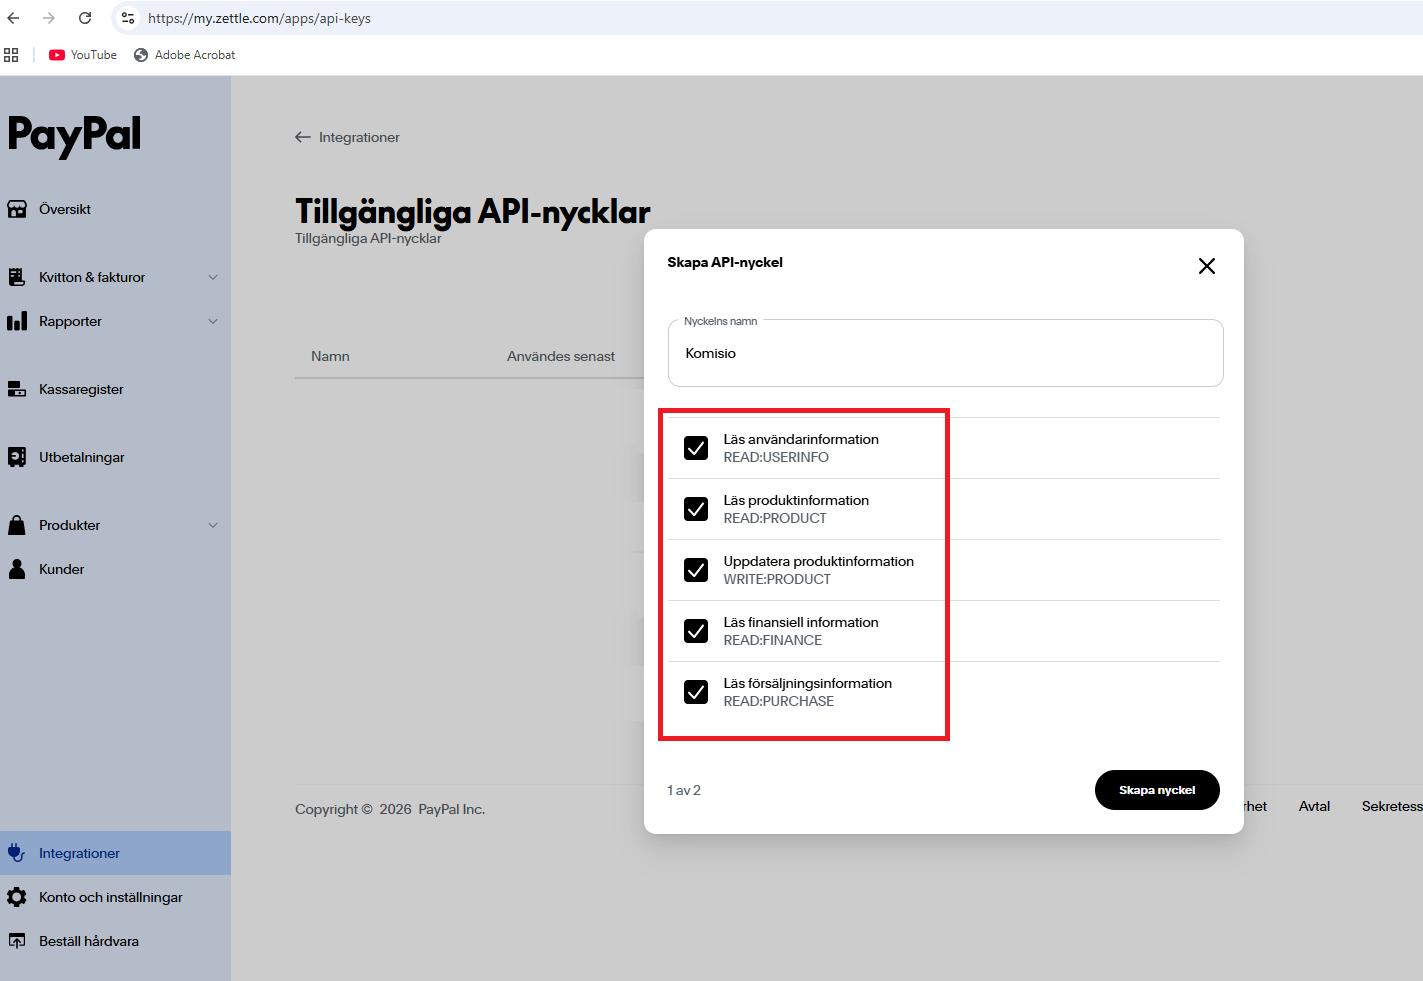The image size is (1423, 981).
Task: Click the Kunder person icon
Action: pyautogui.click(x=15, y=568)
